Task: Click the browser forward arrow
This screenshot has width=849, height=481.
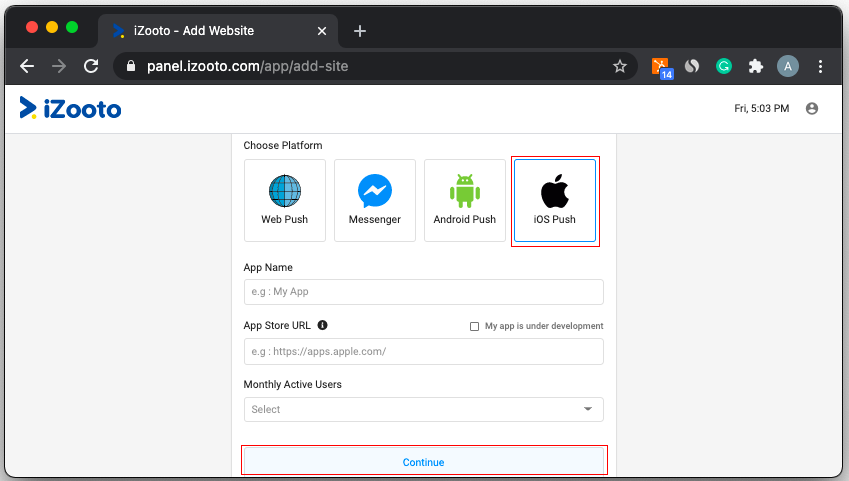Action: pyautogui.click(x=58, y=66)
